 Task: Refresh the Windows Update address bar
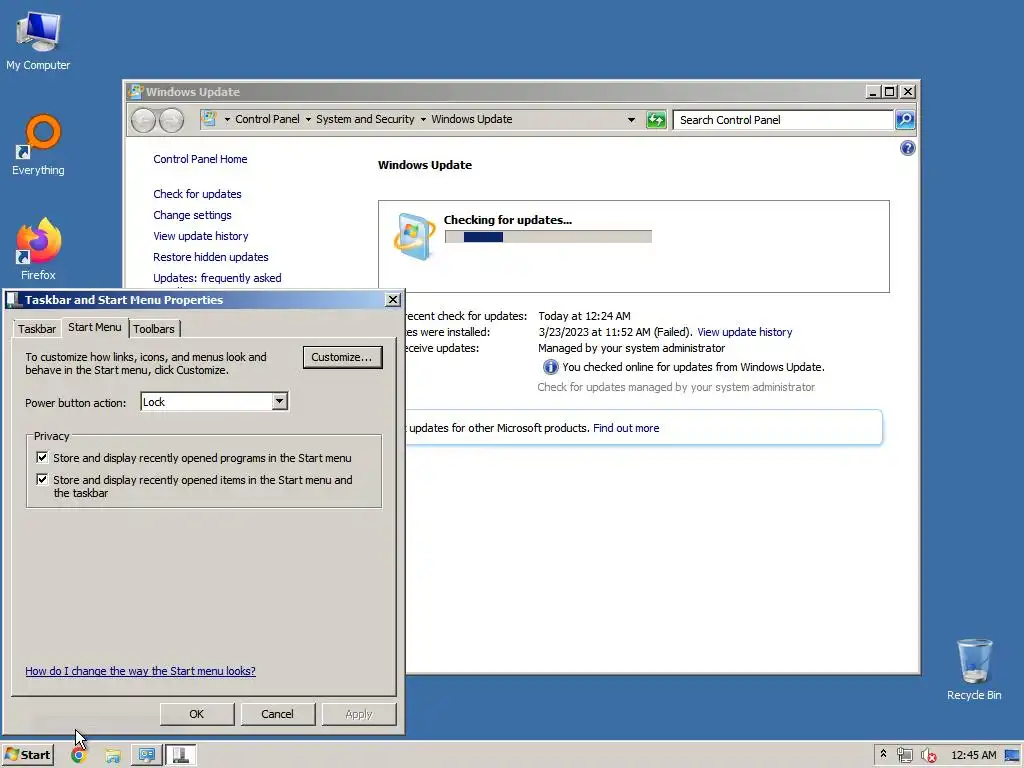pyautogui.click(x=656, y=120)
